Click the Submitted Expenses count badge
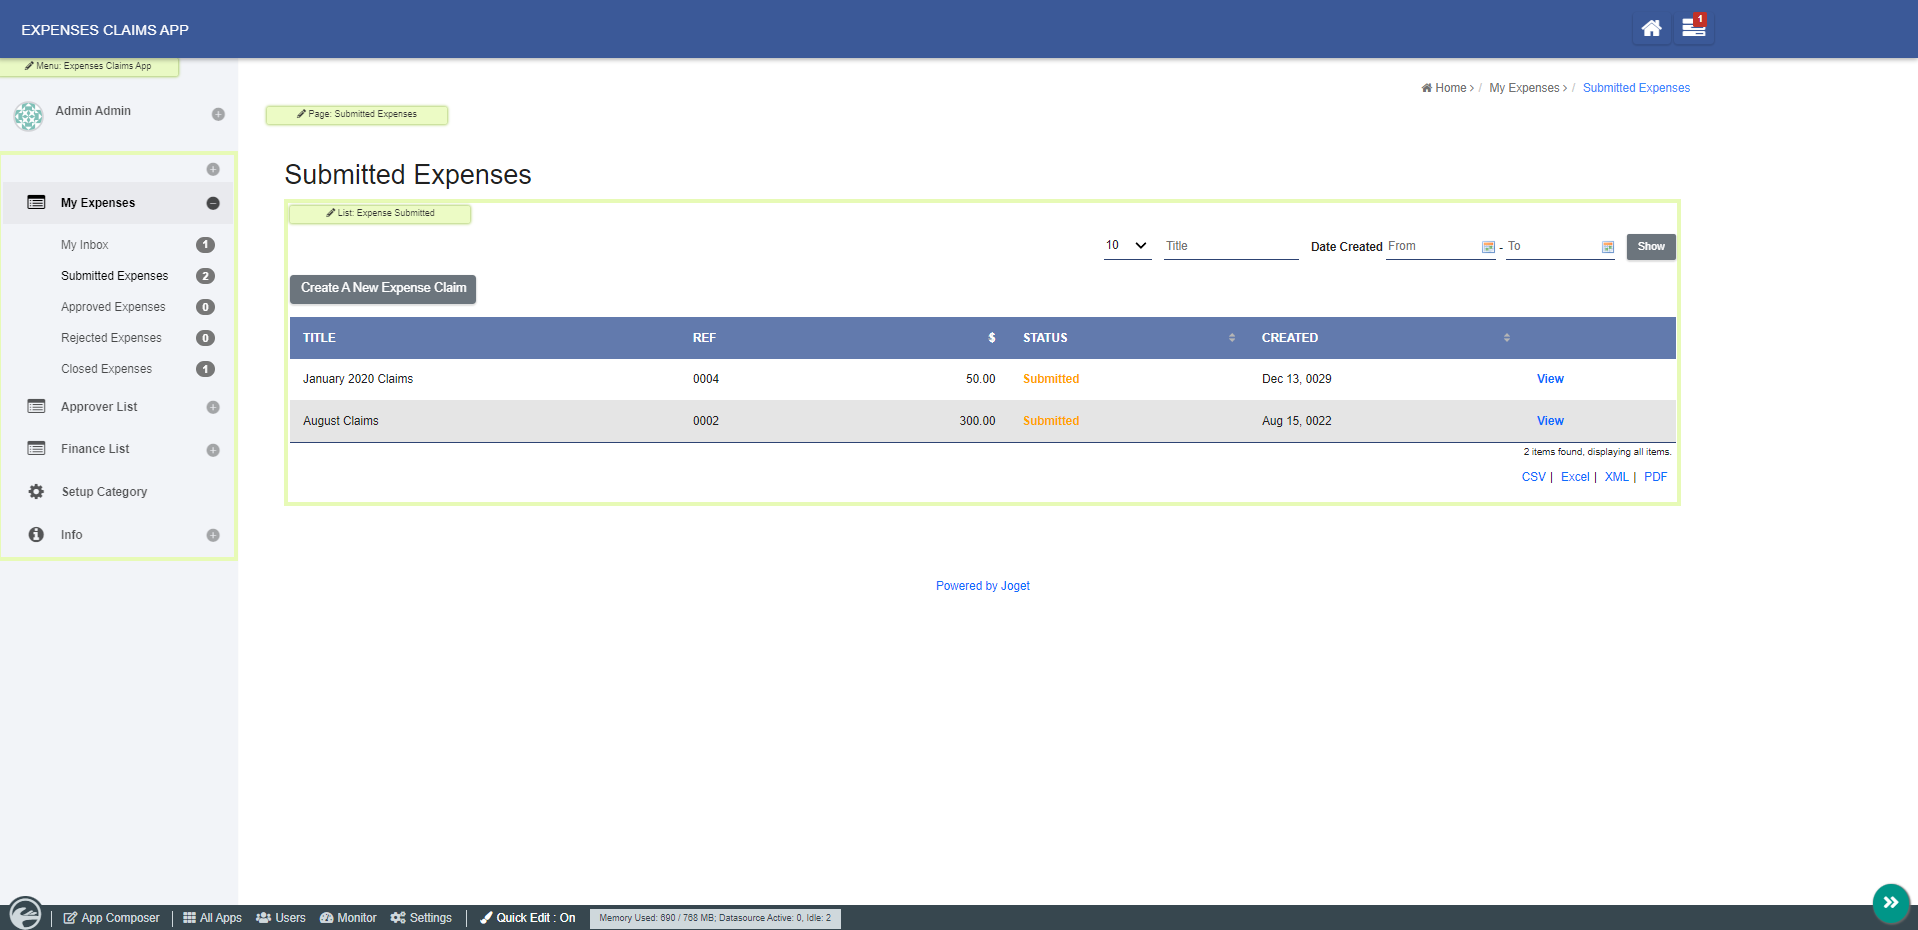The height and width of the screenshot is (930, 1918). (205, 276)
